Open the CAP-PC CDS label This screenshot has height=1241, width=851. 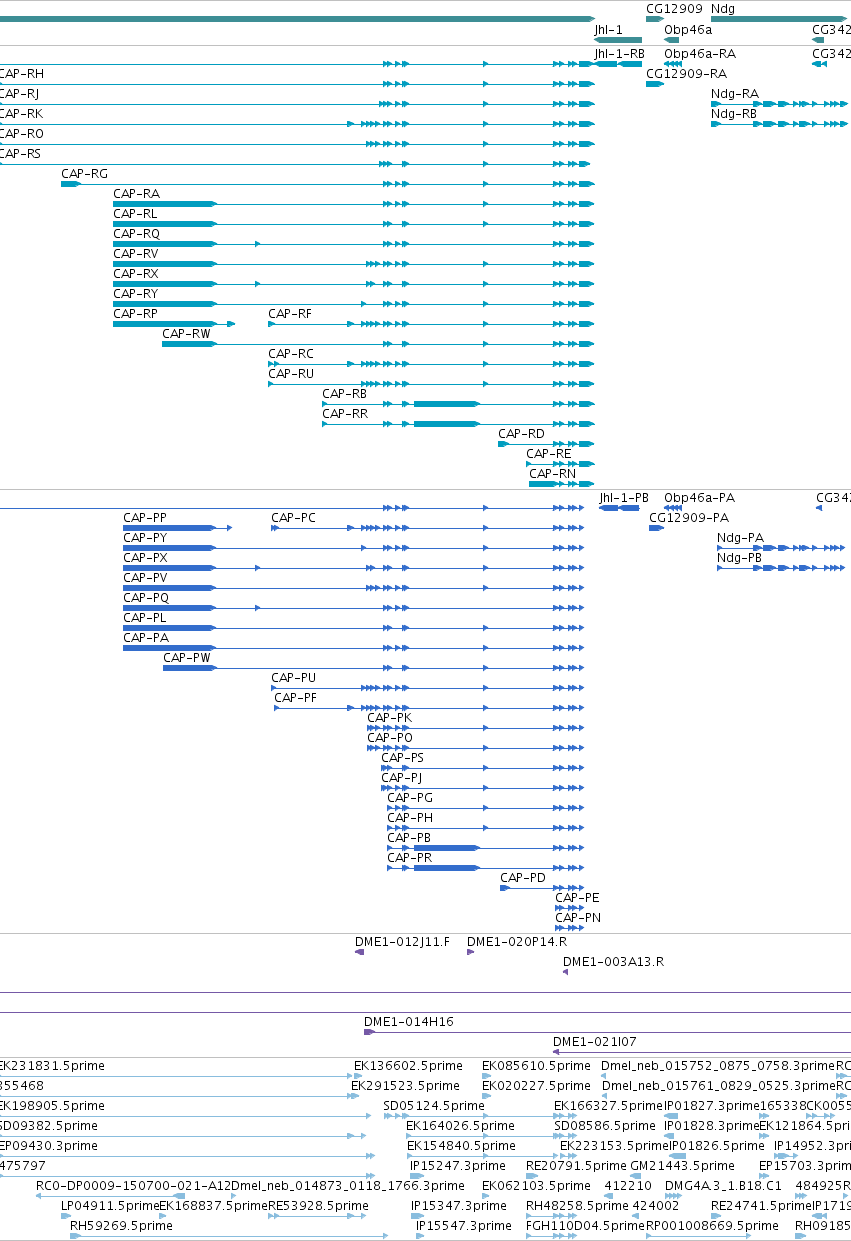294,518
